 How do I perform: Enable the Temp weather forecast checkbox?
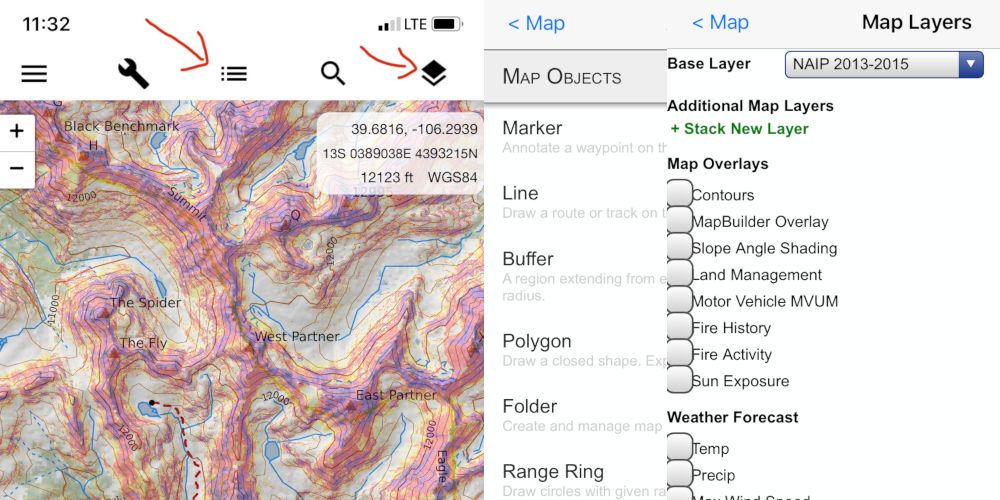click(680, 448)
